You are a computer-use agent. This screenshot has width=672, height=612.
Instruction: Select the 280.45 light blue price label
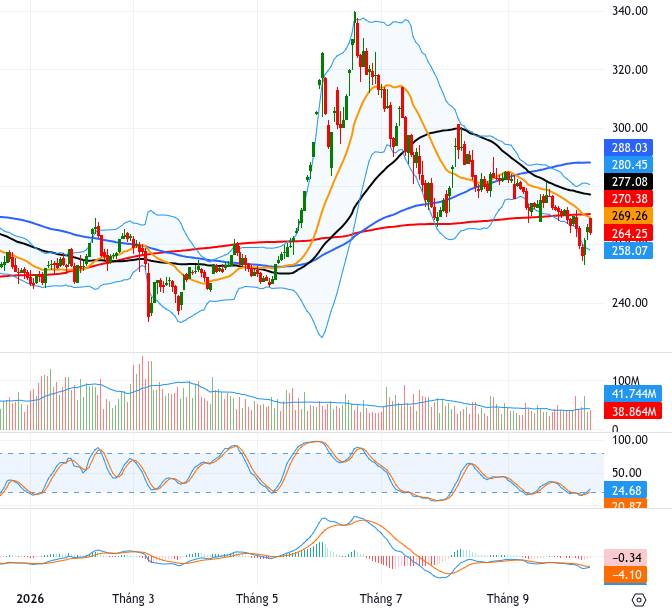[x=628, y=165]
